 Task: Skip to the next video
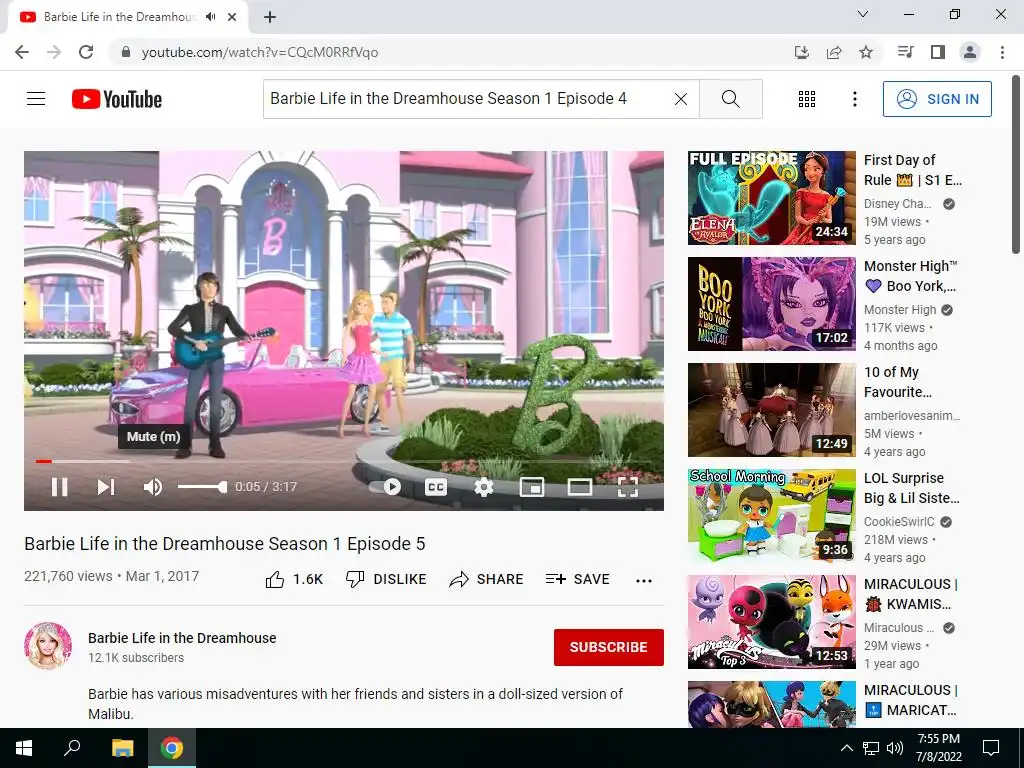[106, 487]
